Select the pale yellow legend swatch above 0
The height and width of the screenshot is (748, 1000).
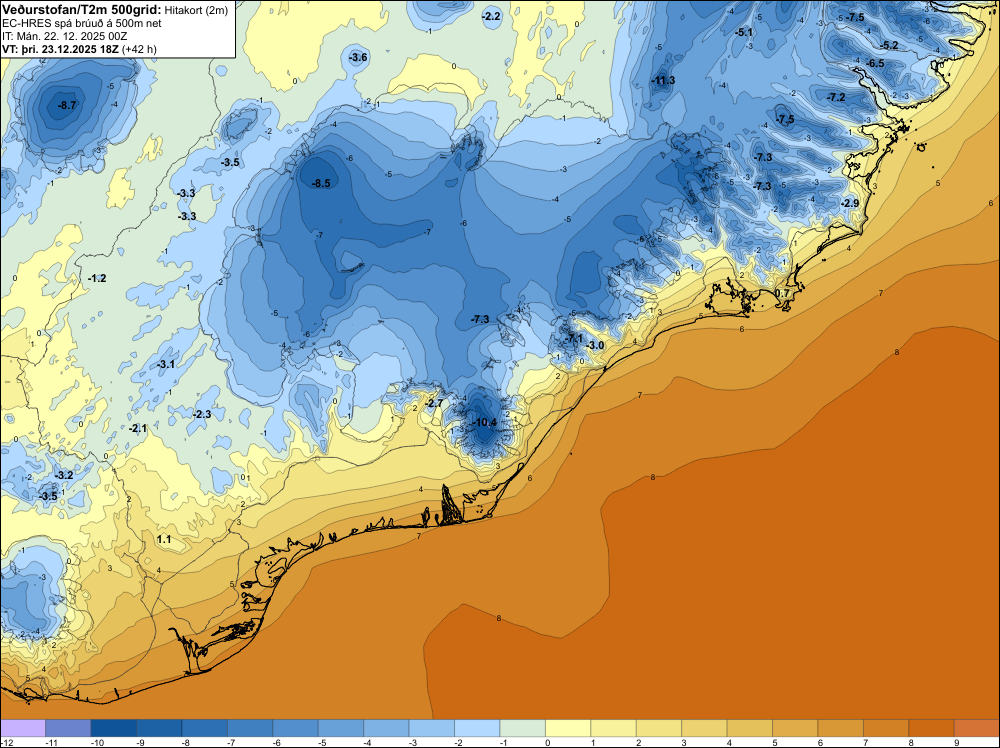point(568,728)
